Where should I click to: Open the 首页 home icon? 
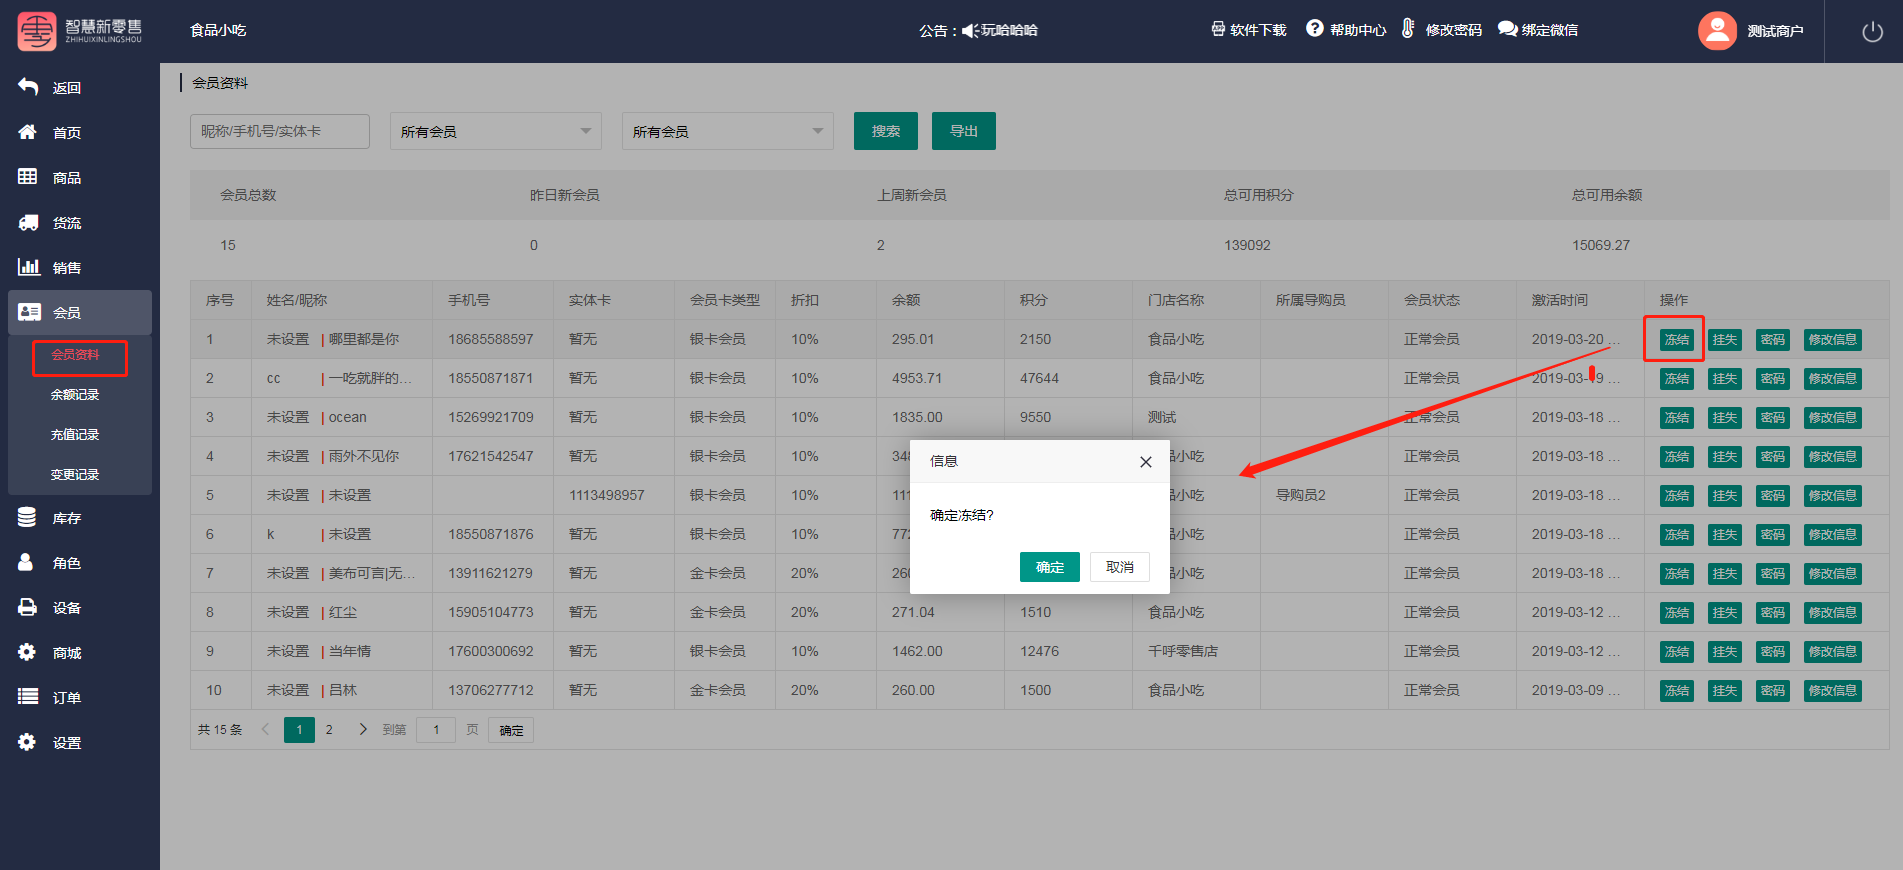28,132
